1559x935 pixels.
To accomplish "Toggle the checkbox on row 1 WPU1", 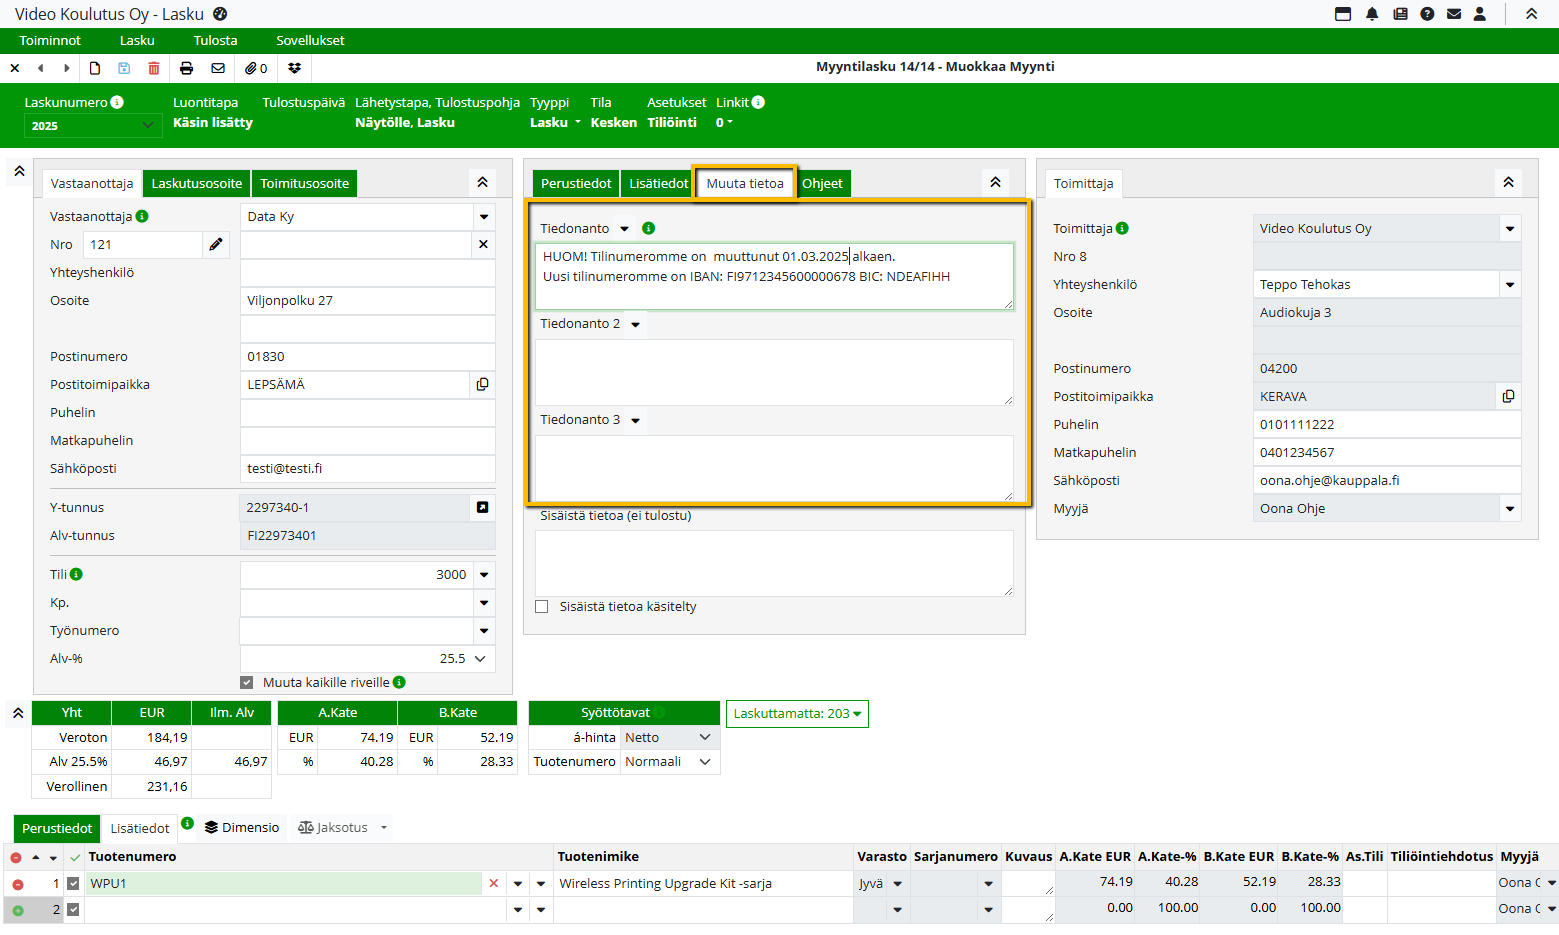I will pyautogui.click(x=73, y=884).
